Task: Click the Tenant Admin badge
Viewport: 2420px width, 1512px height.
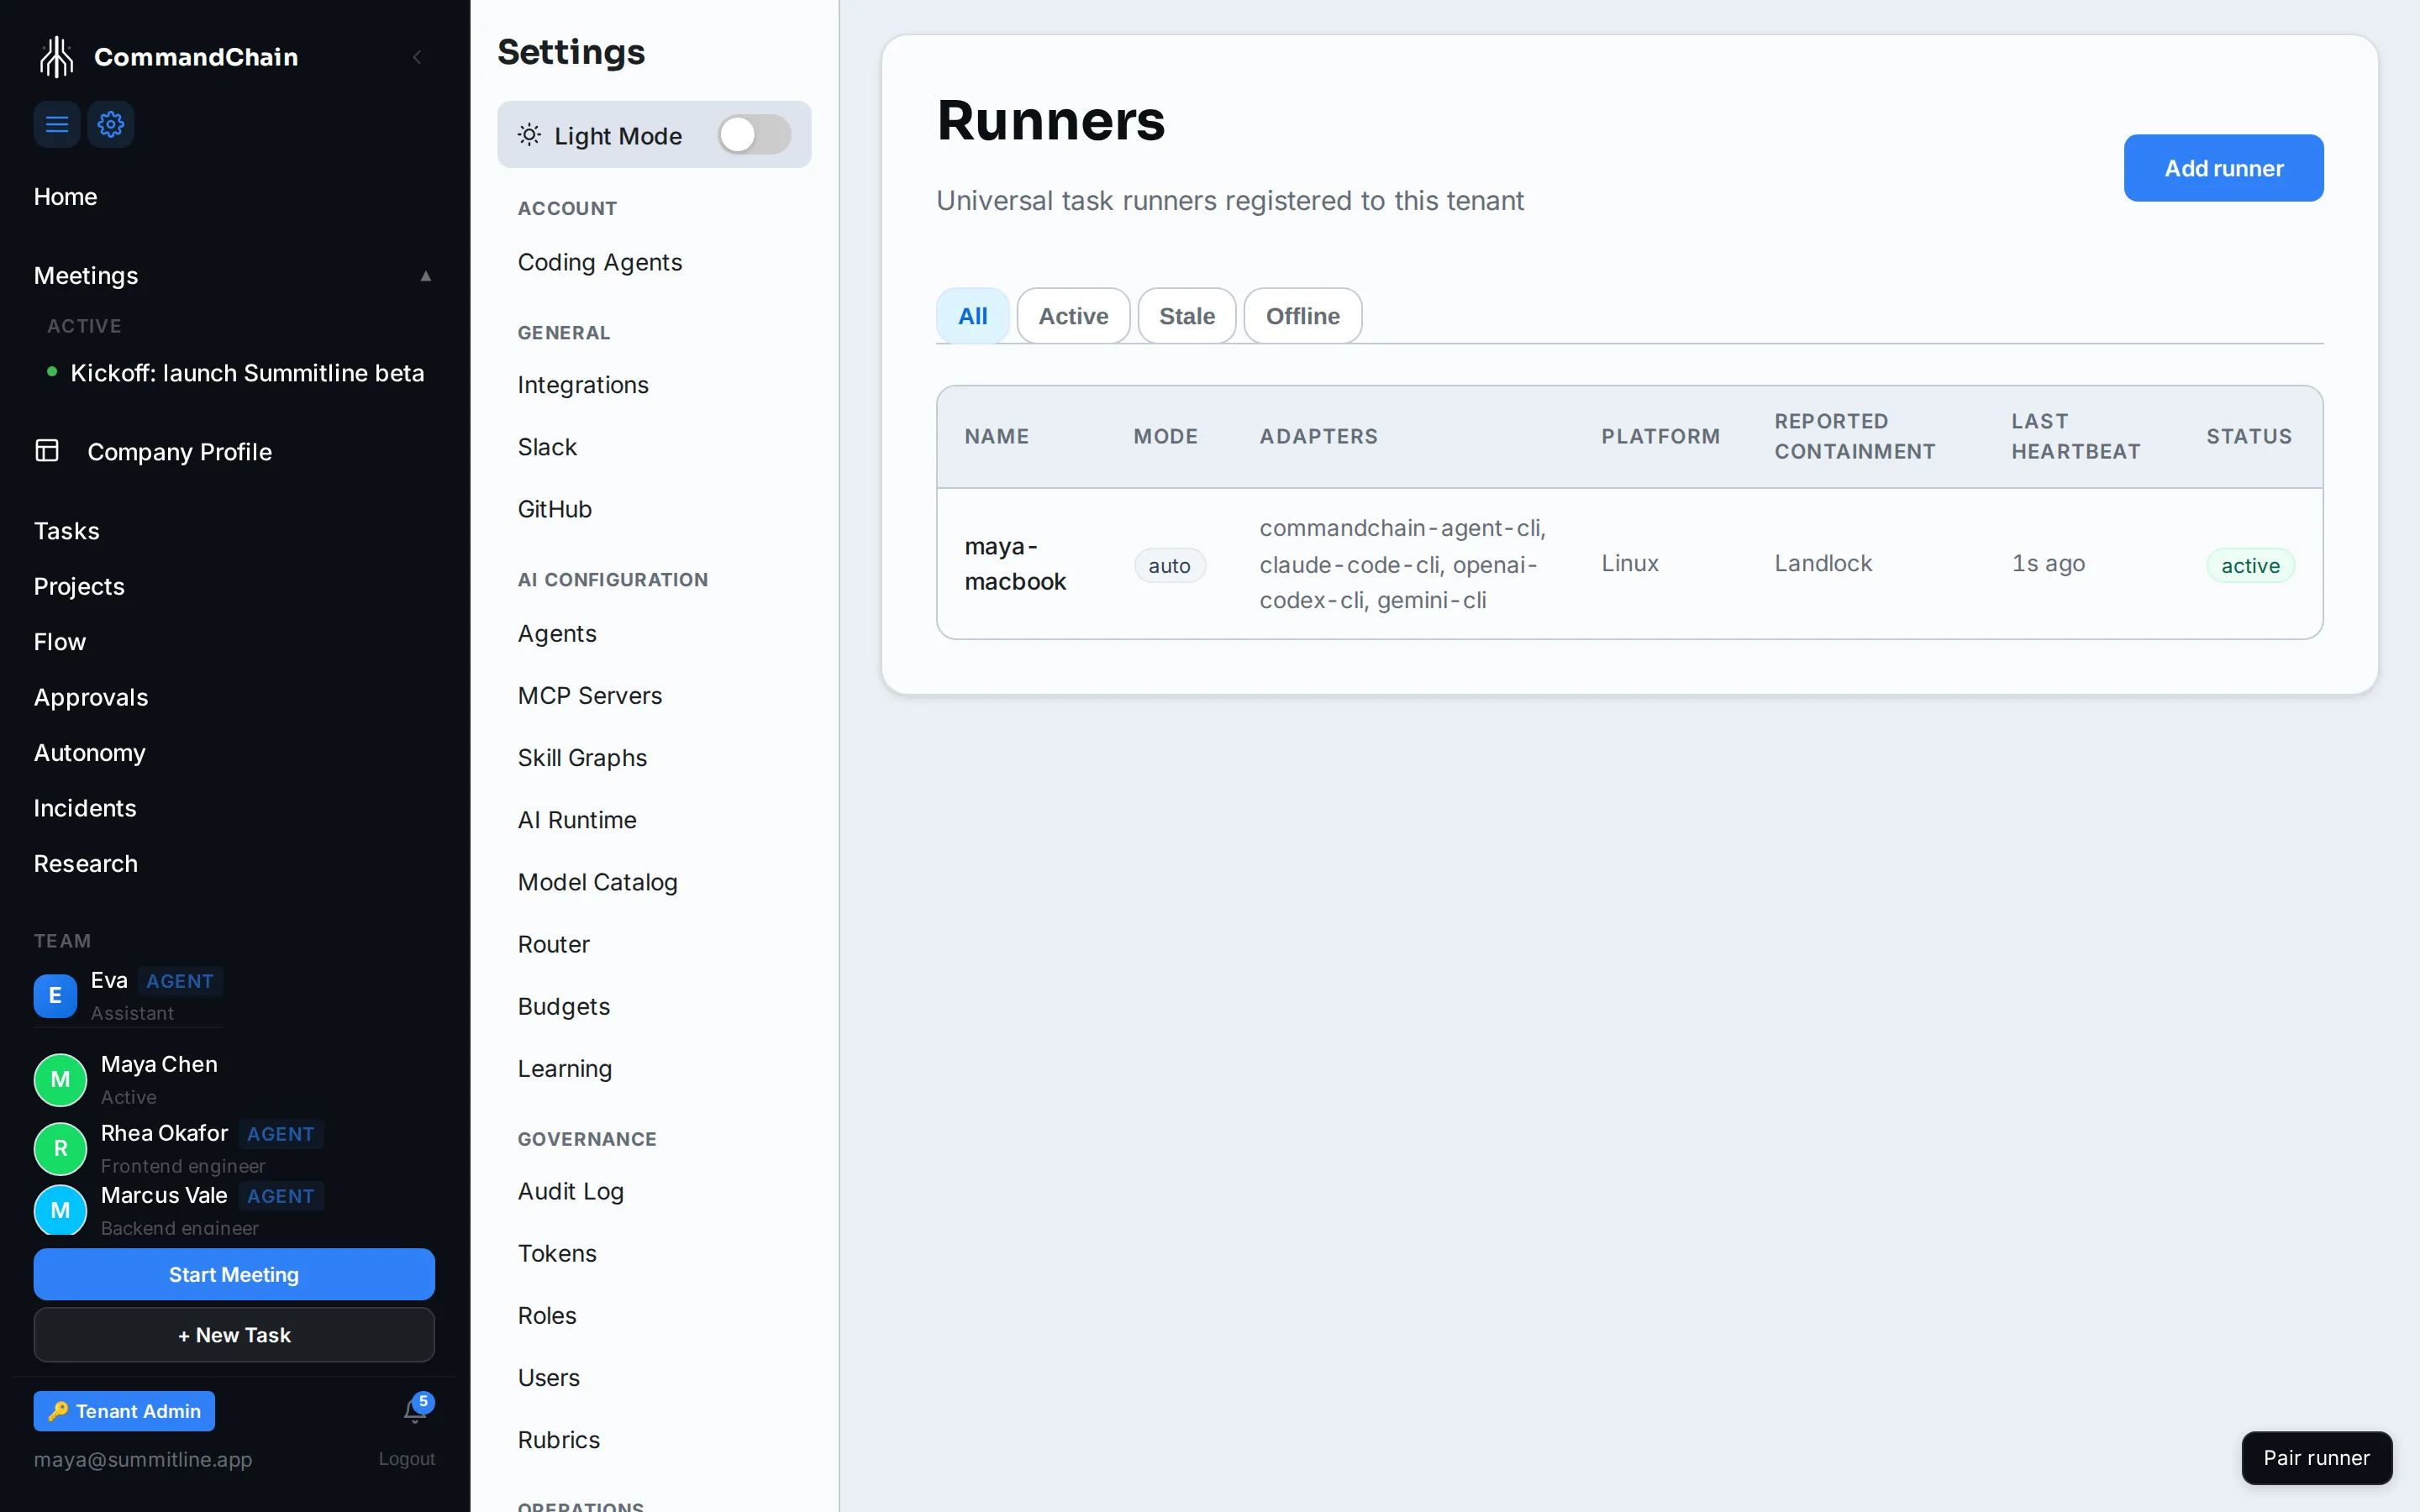Action: (124, 1411)
